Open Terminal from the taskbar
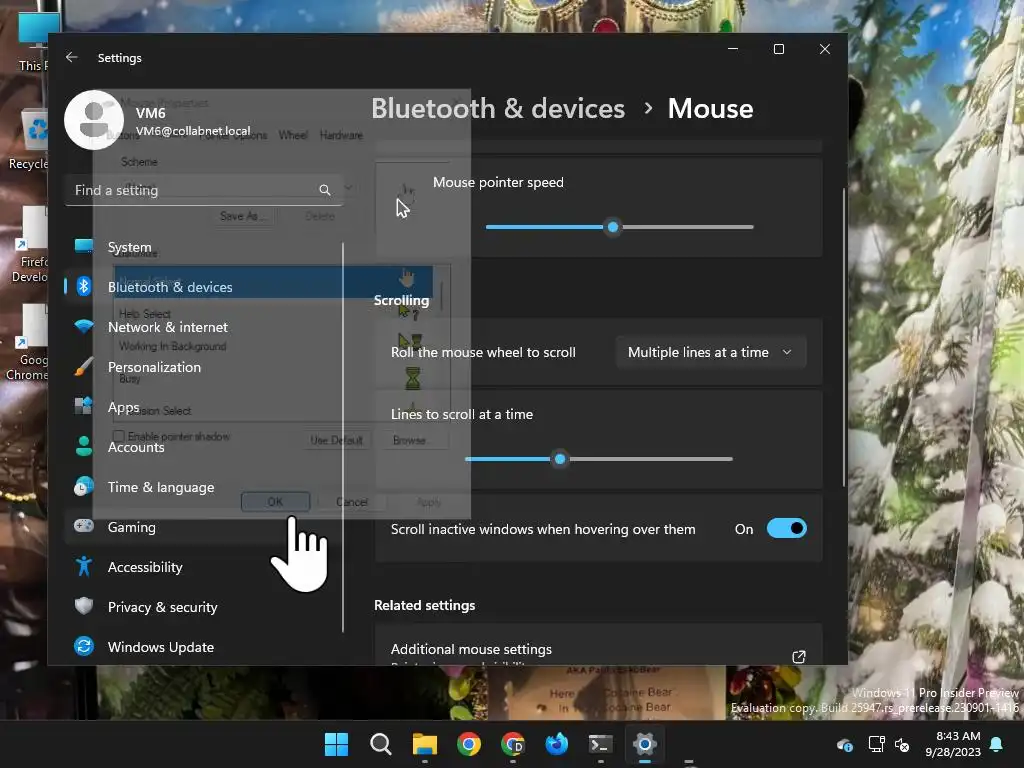 (x=600, y=744)
